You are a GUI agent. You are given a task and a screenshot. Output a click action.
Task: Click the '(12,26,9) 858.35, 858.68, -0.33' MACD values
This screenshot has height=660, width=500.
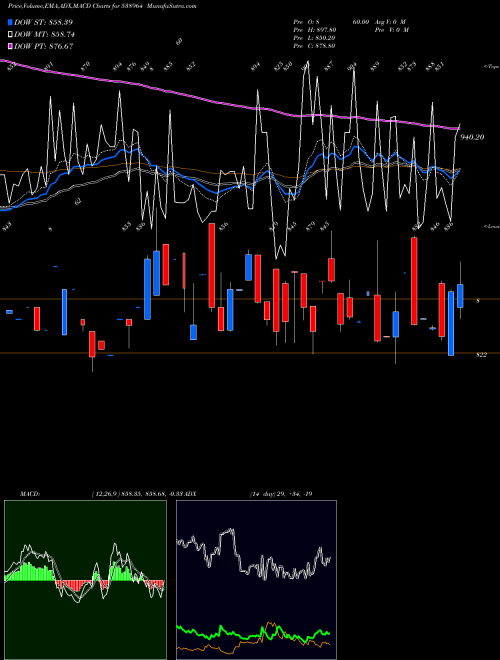[x=138, y=494]
